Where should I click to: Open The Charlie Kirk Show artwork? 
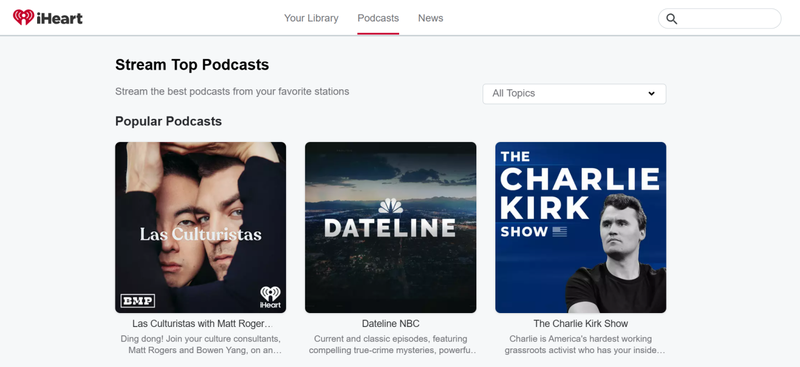point(581,227)
